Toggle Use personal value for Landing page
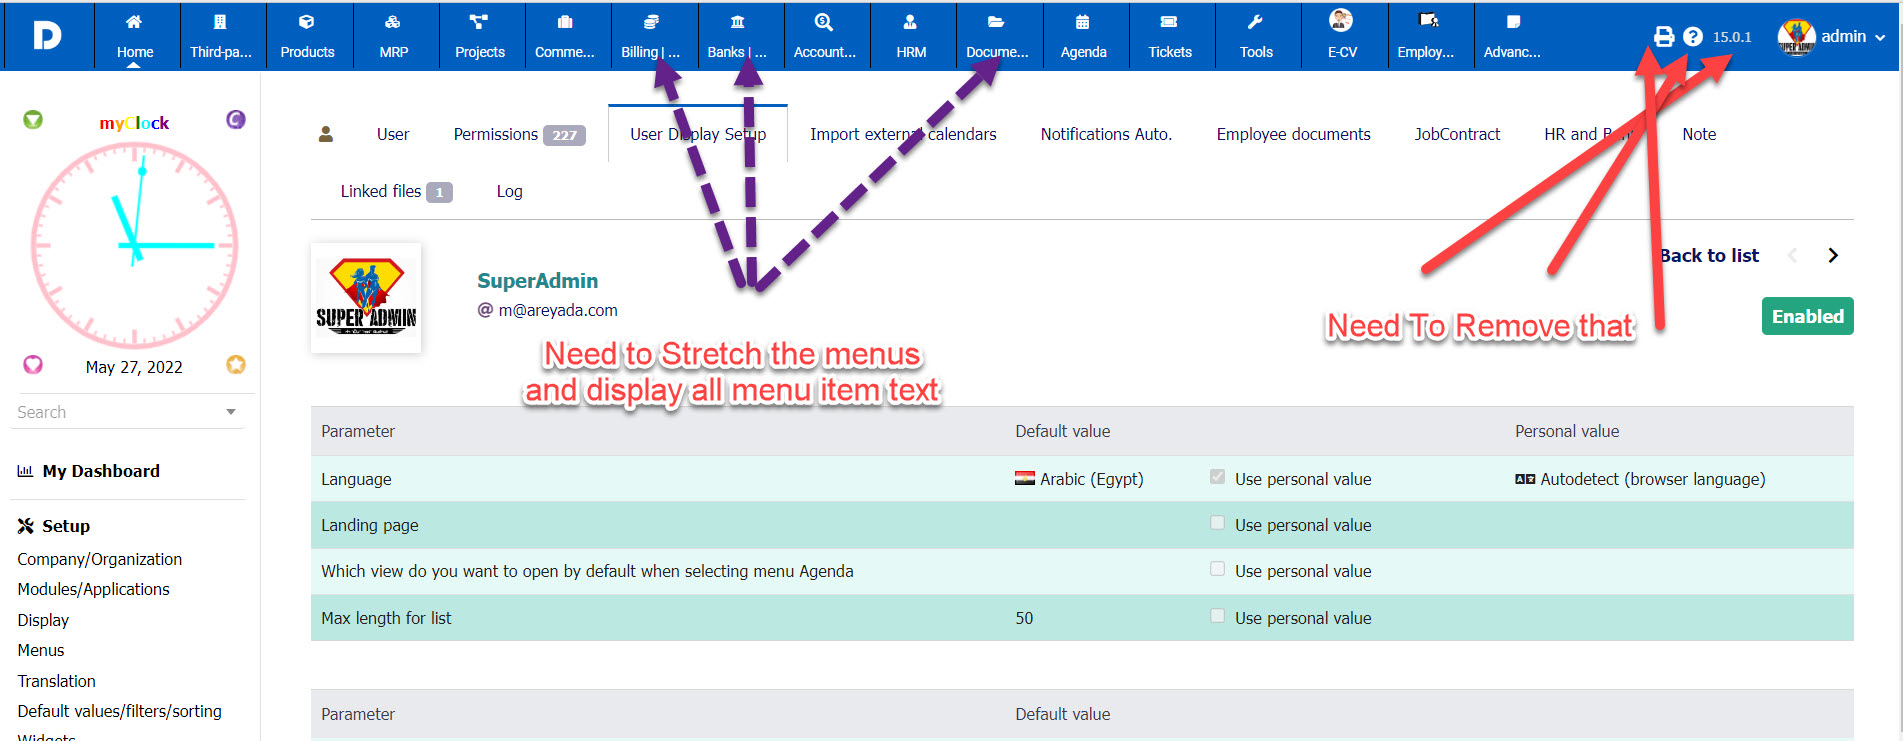This screenshot has width=1903, height=741. coord(1217,523)
